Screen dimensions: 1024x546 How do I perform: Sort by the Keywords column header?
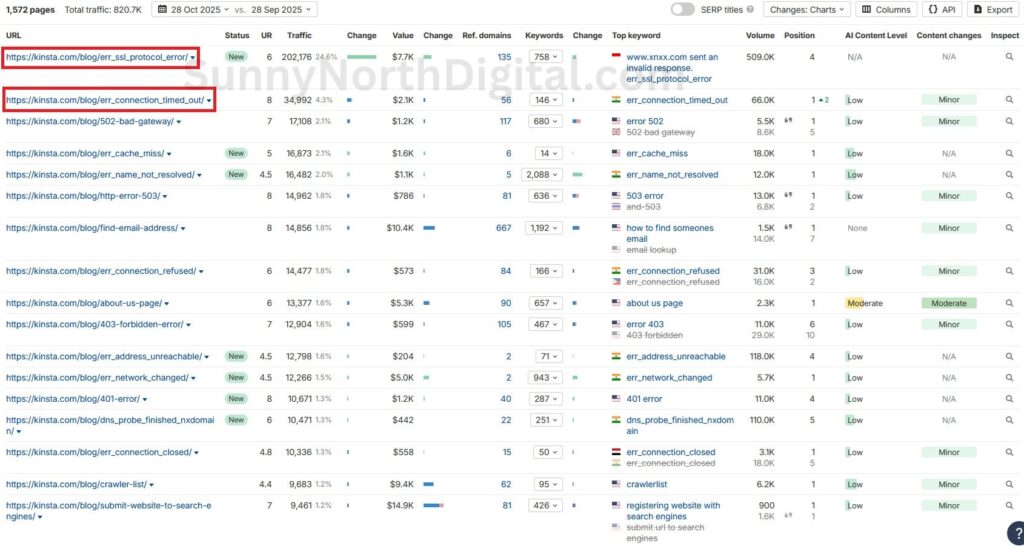click(544, 35)
